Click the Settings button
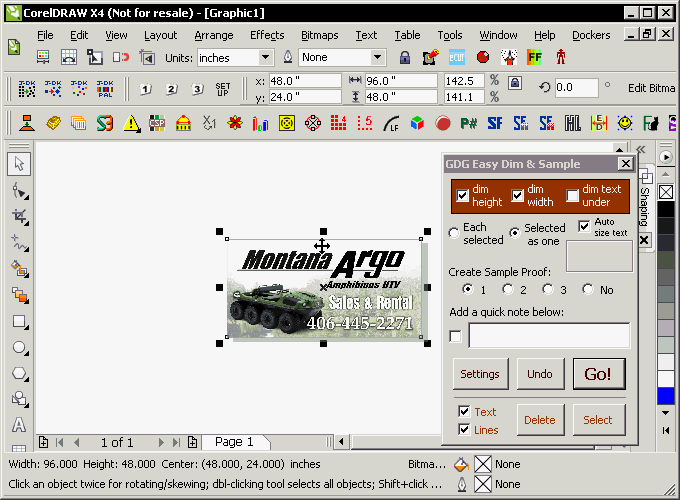The image size is (680, 500). coord(481,374)
